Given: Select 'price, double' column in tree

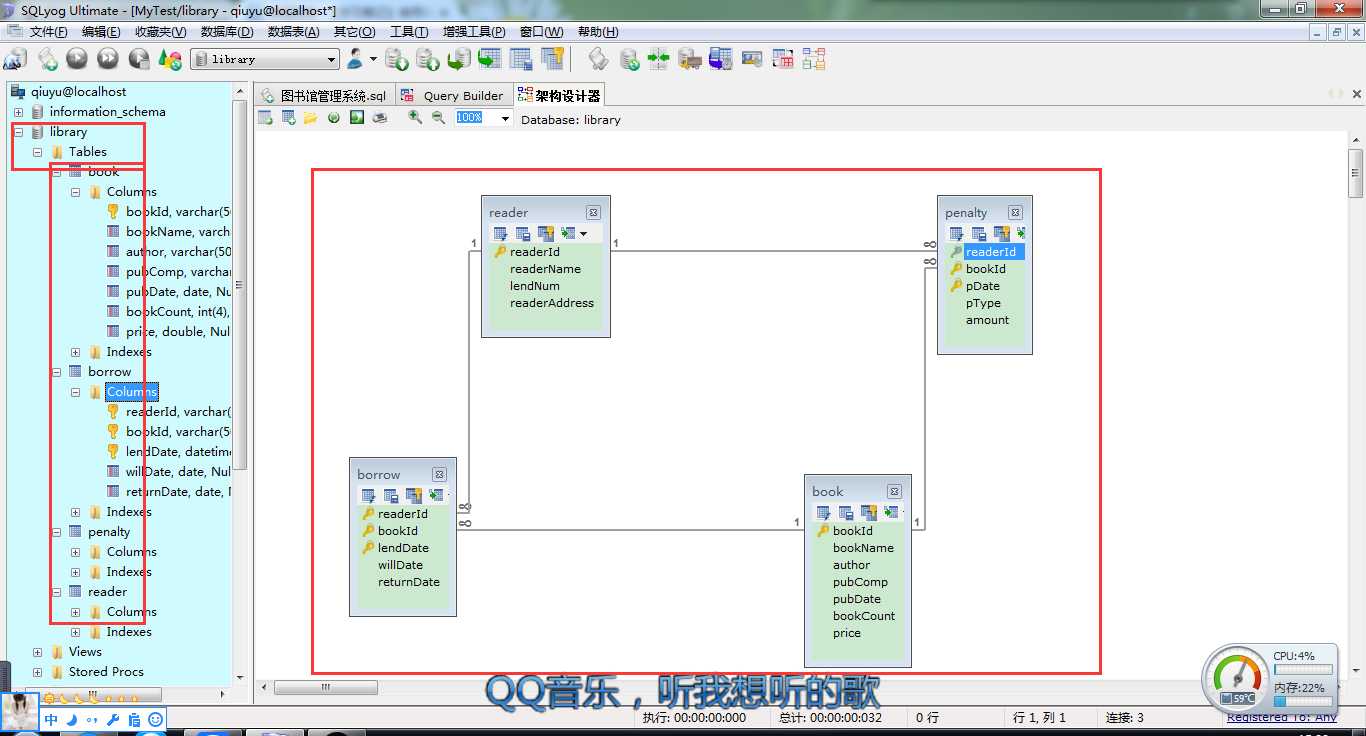Looking at the screenshot, I should coord(178,332).
